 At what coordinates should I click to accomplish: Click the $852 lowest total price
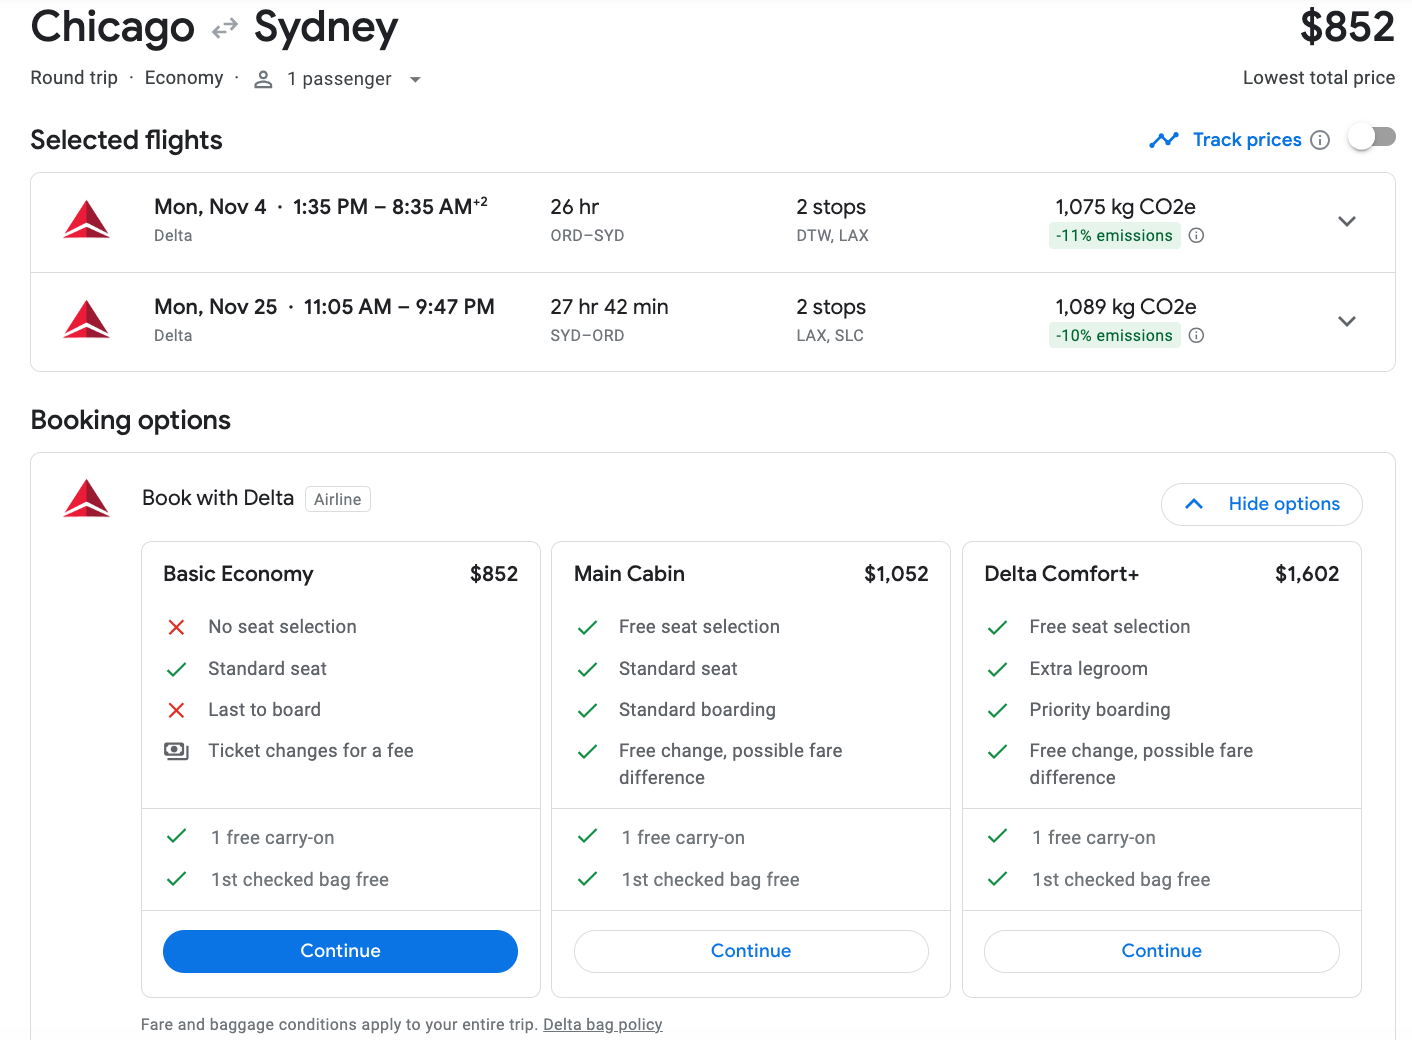(1347, 27)
